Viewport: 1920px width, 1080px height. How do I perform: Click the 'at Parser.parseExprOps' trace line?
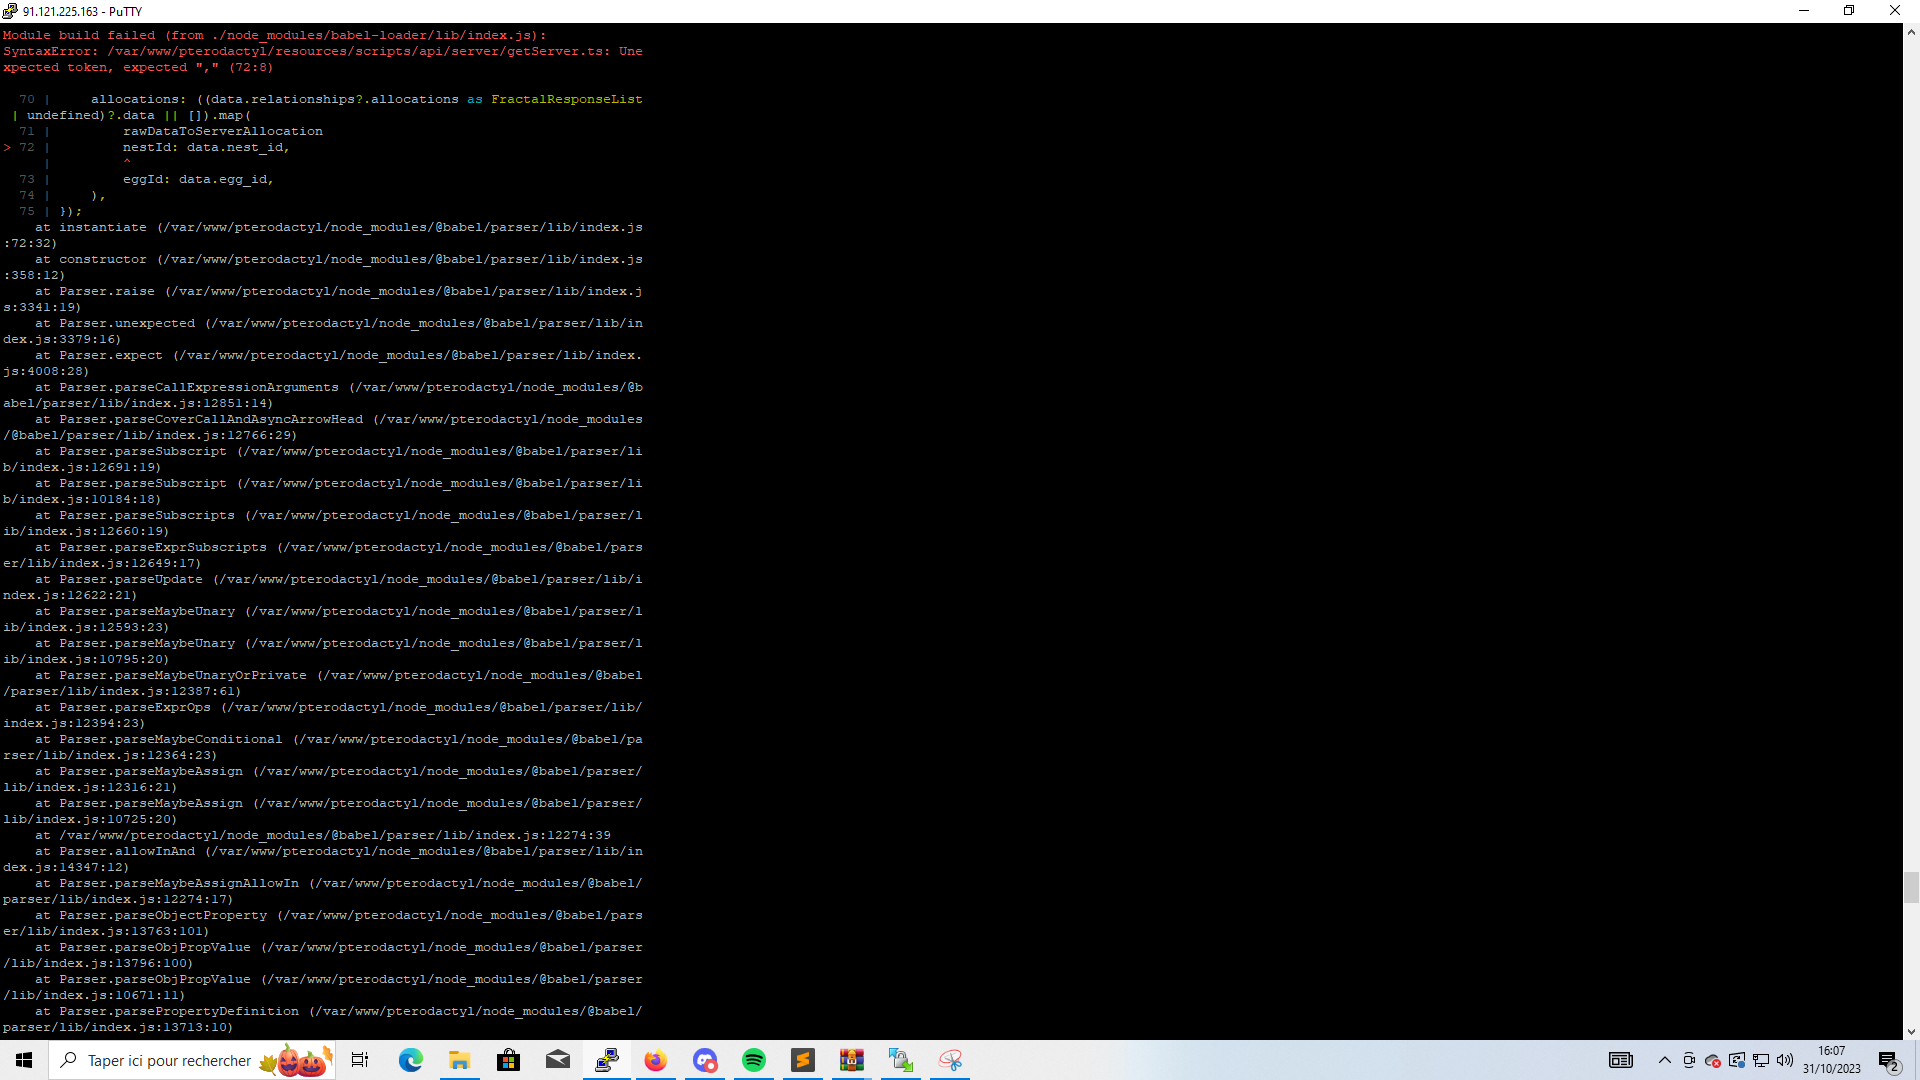322,715
